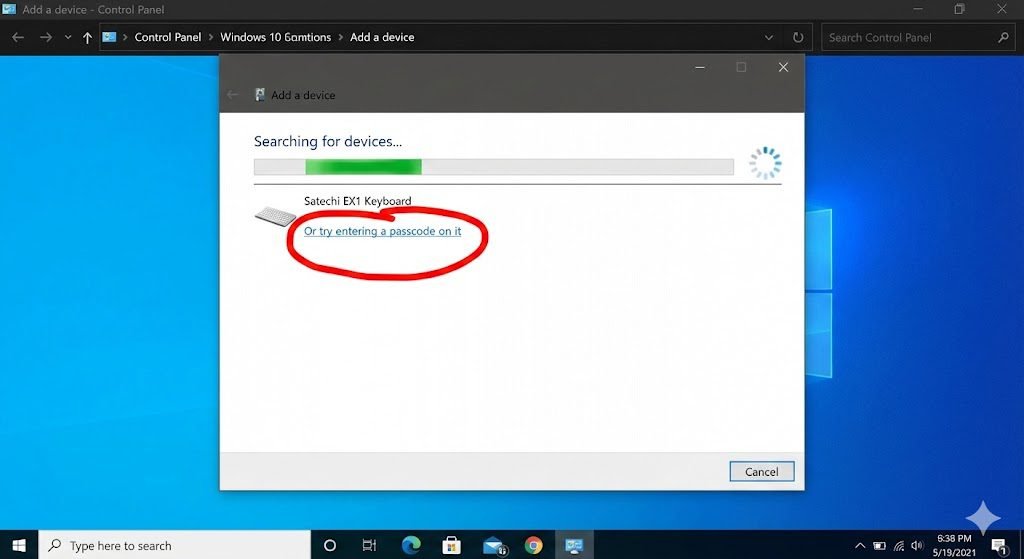This screenshot has height=559, width=1024.
Task: Click the Control Panel address bar icon
Action: click(x=109, y=37)
